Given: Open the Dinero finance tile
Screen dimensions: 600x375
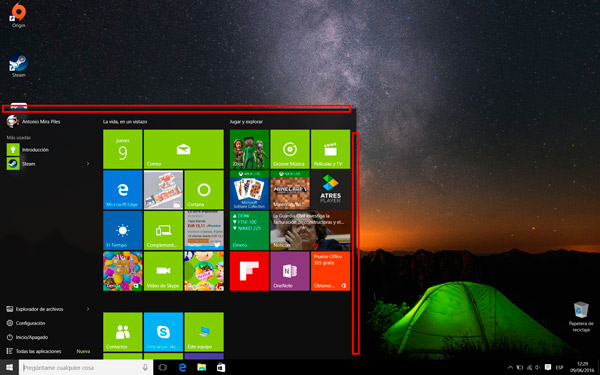Looking at the screenshot, I should coord(249,230).
